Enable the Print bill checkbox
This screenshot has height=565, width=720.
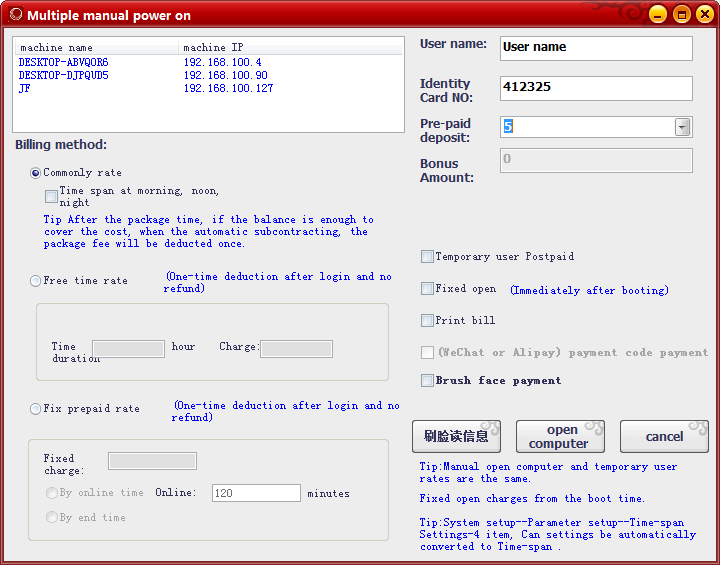tap(427, 321)
